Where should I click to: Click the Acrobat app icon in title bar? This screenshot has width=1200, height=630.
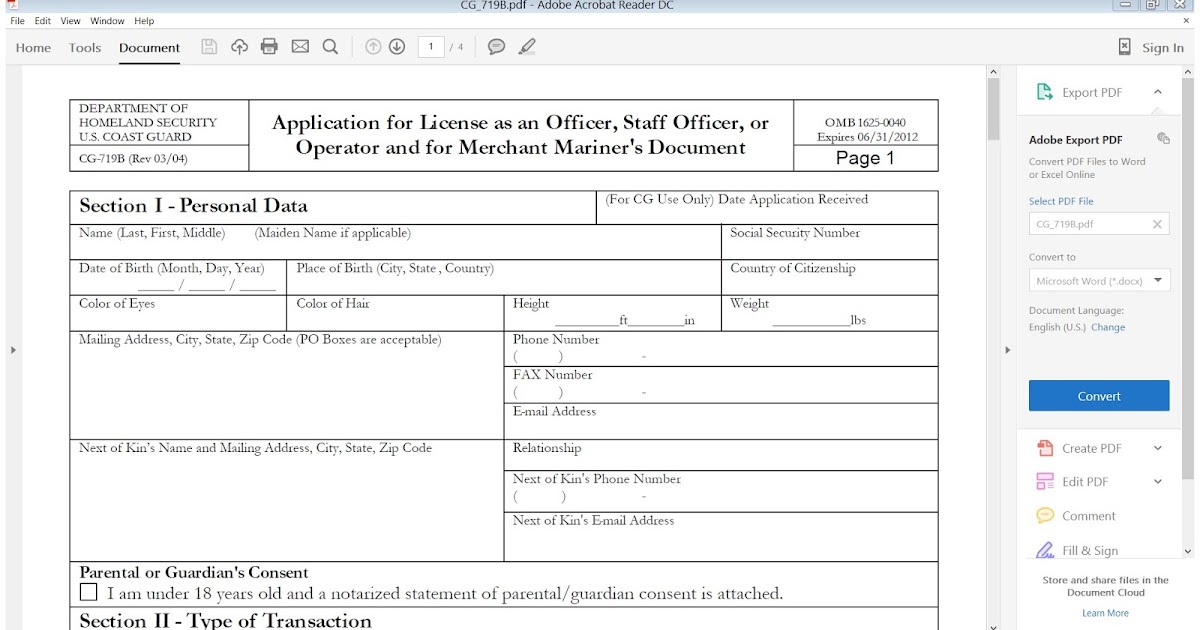11,5
